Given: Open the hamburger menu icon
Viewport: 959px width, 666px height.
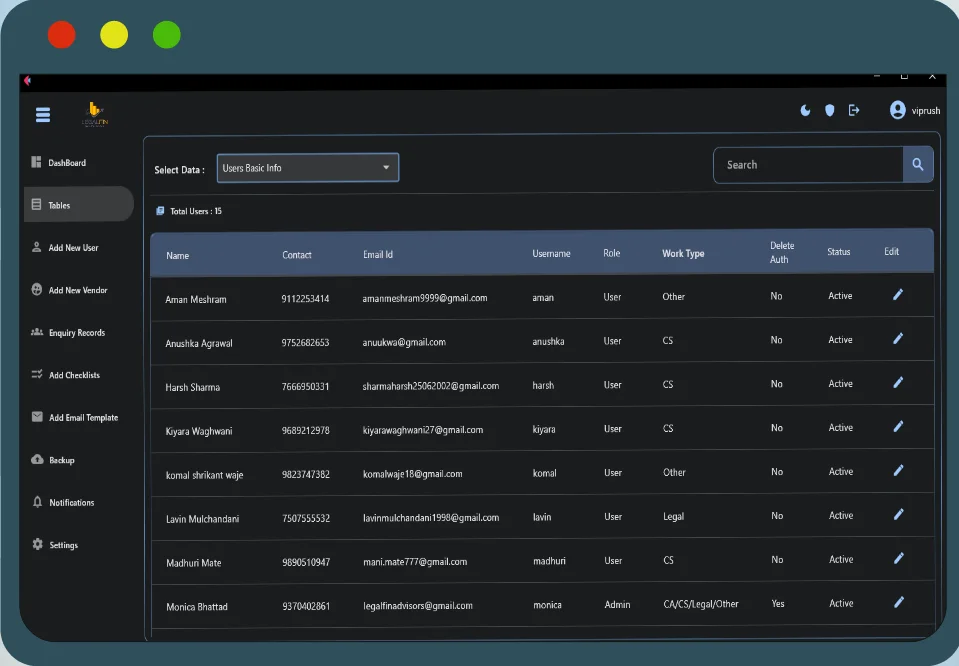Looking at the screenshot, I should (43, 114).
